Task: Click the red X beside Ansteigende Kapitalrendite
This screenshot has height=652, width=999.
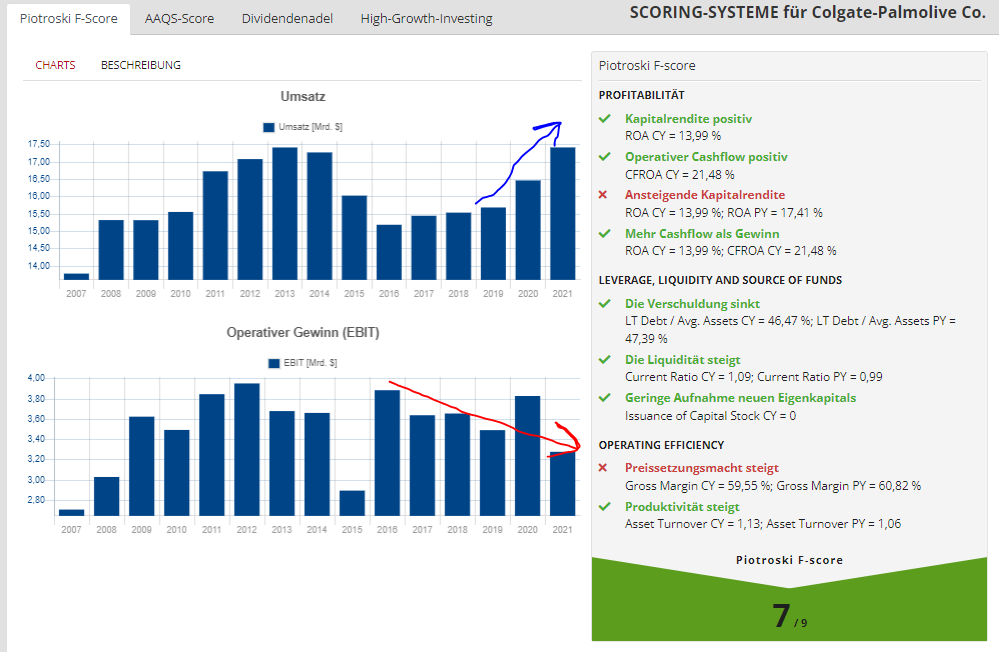Action: point(603,194)
